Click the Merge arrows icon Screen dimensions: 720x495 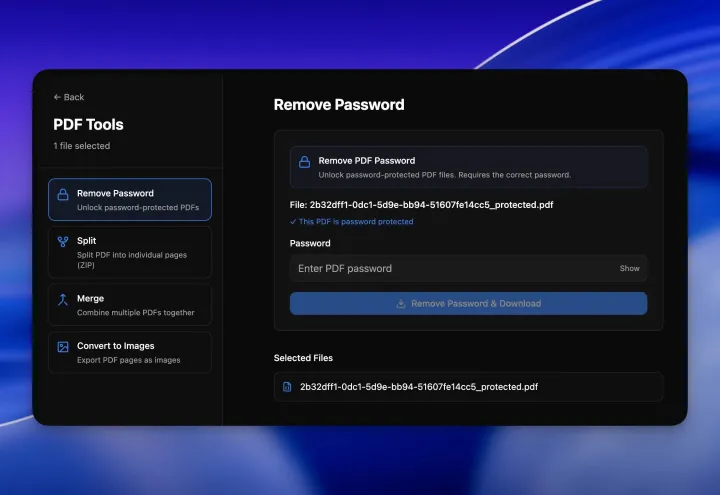pyautogui.click(x=63, y=299)
